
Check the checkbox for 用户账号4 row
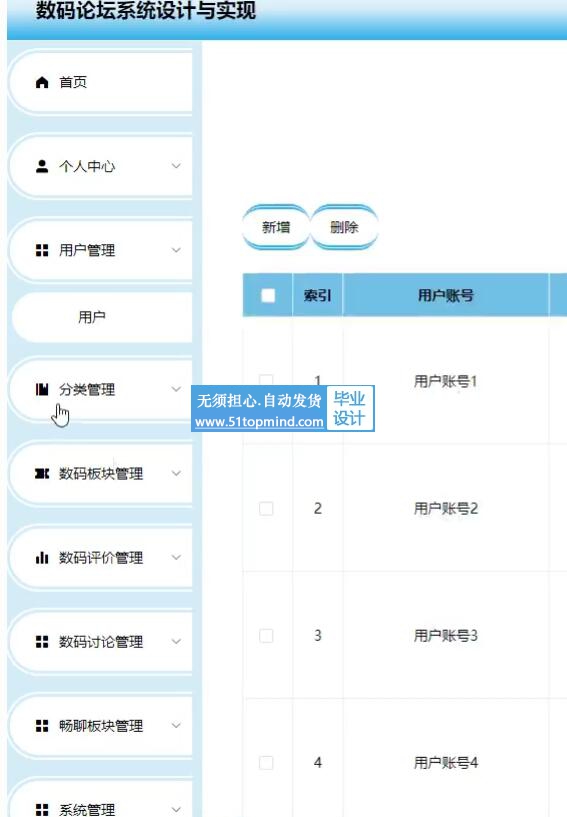266,763
